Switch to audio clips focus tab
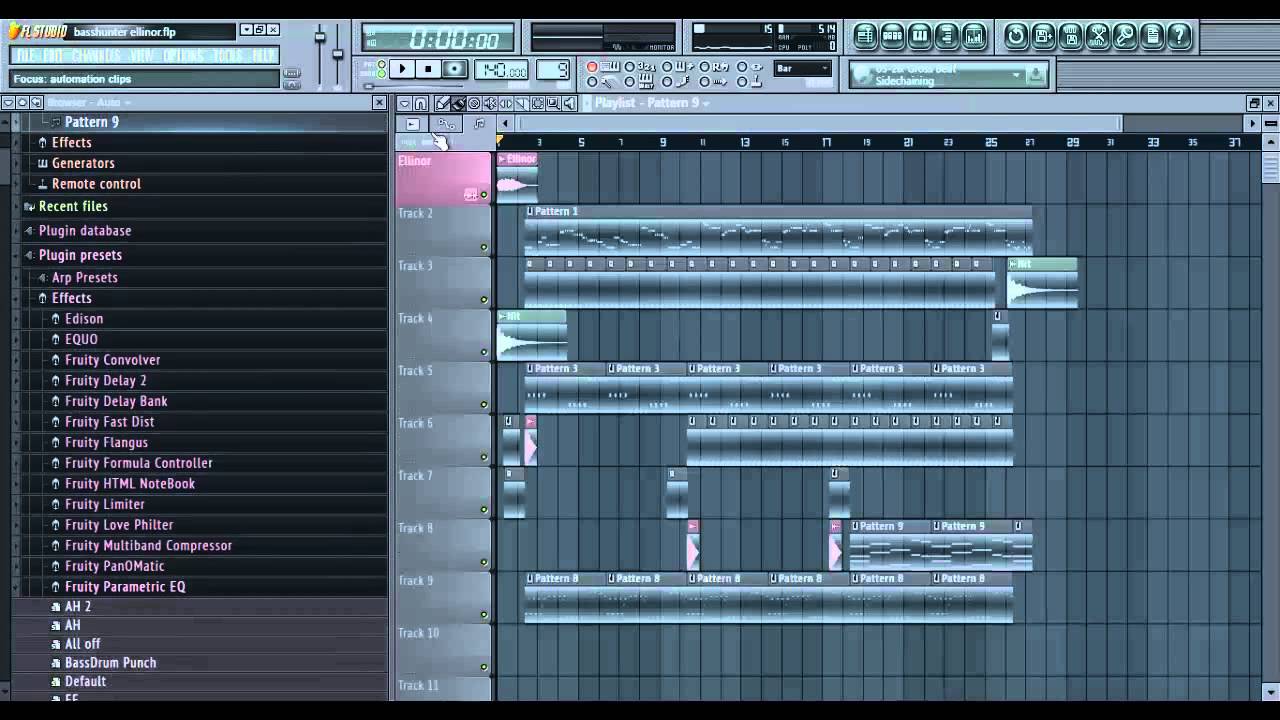Image resolution: width=1280 pixels, height=720 pixels. 412,124
